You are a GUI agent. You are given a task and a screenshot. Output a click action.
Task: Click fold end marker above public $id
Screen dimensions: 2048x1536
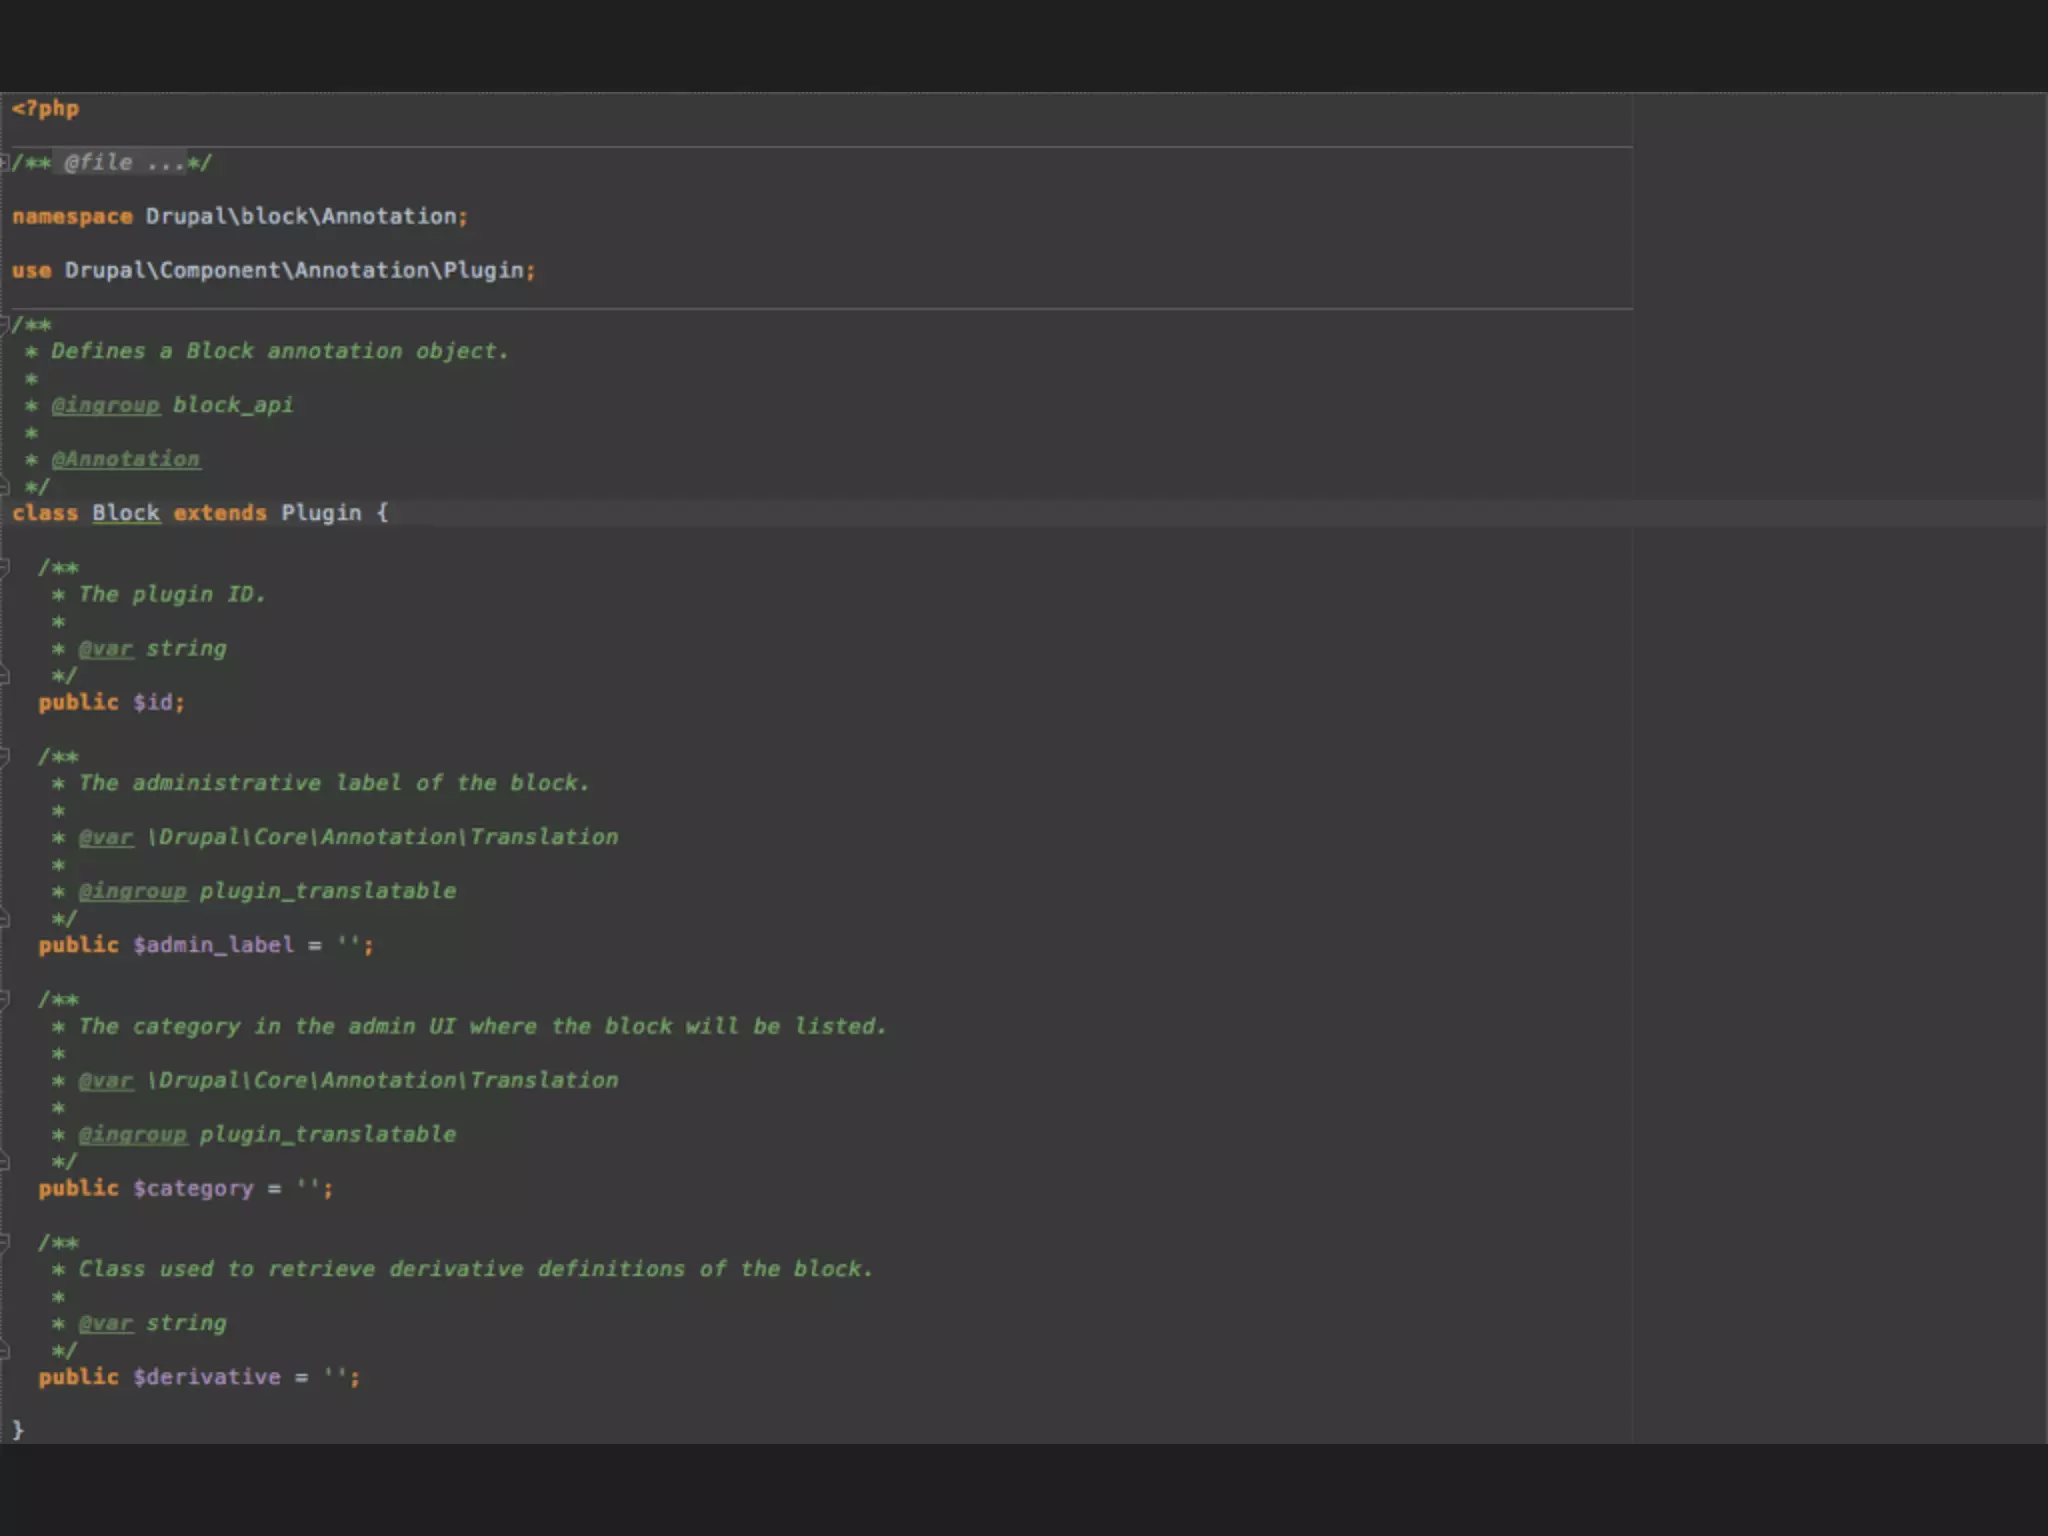point(5,676)
